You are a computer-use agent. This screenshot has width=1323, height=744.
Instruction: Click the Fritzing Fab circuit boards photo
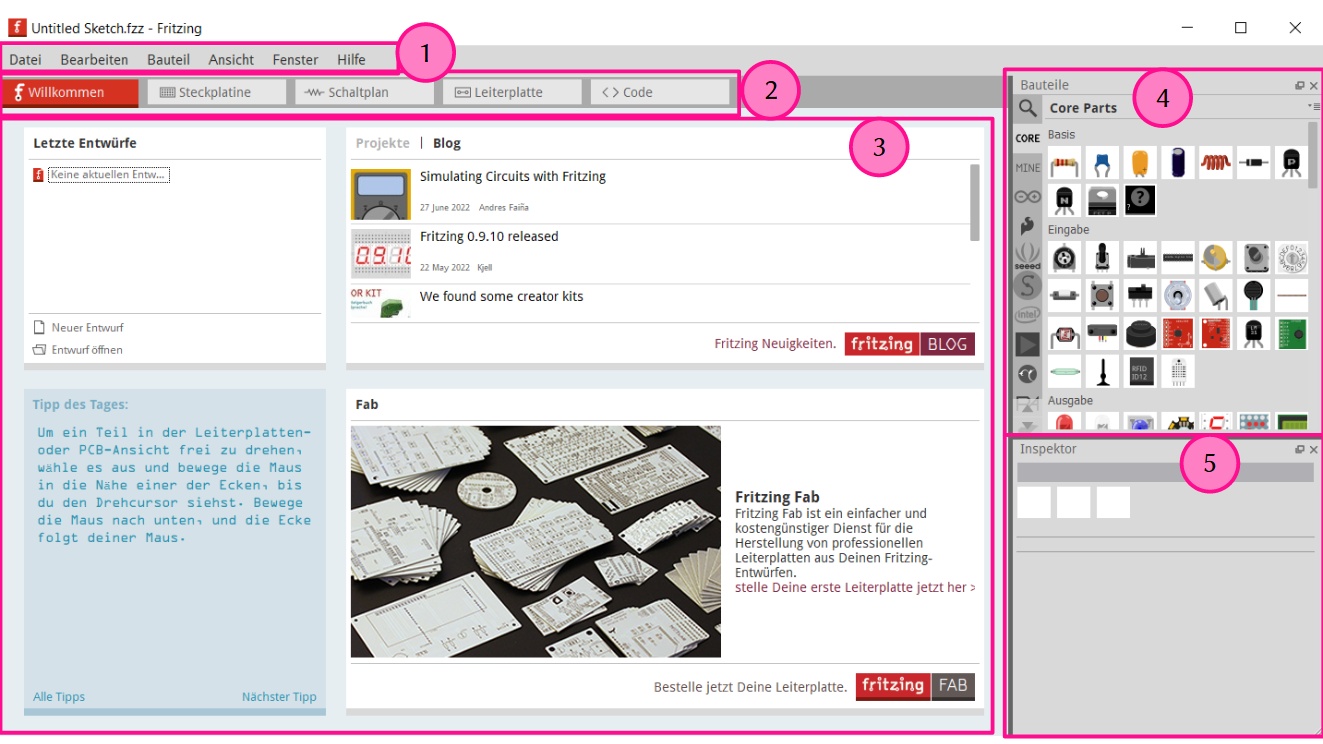(536, 542)
